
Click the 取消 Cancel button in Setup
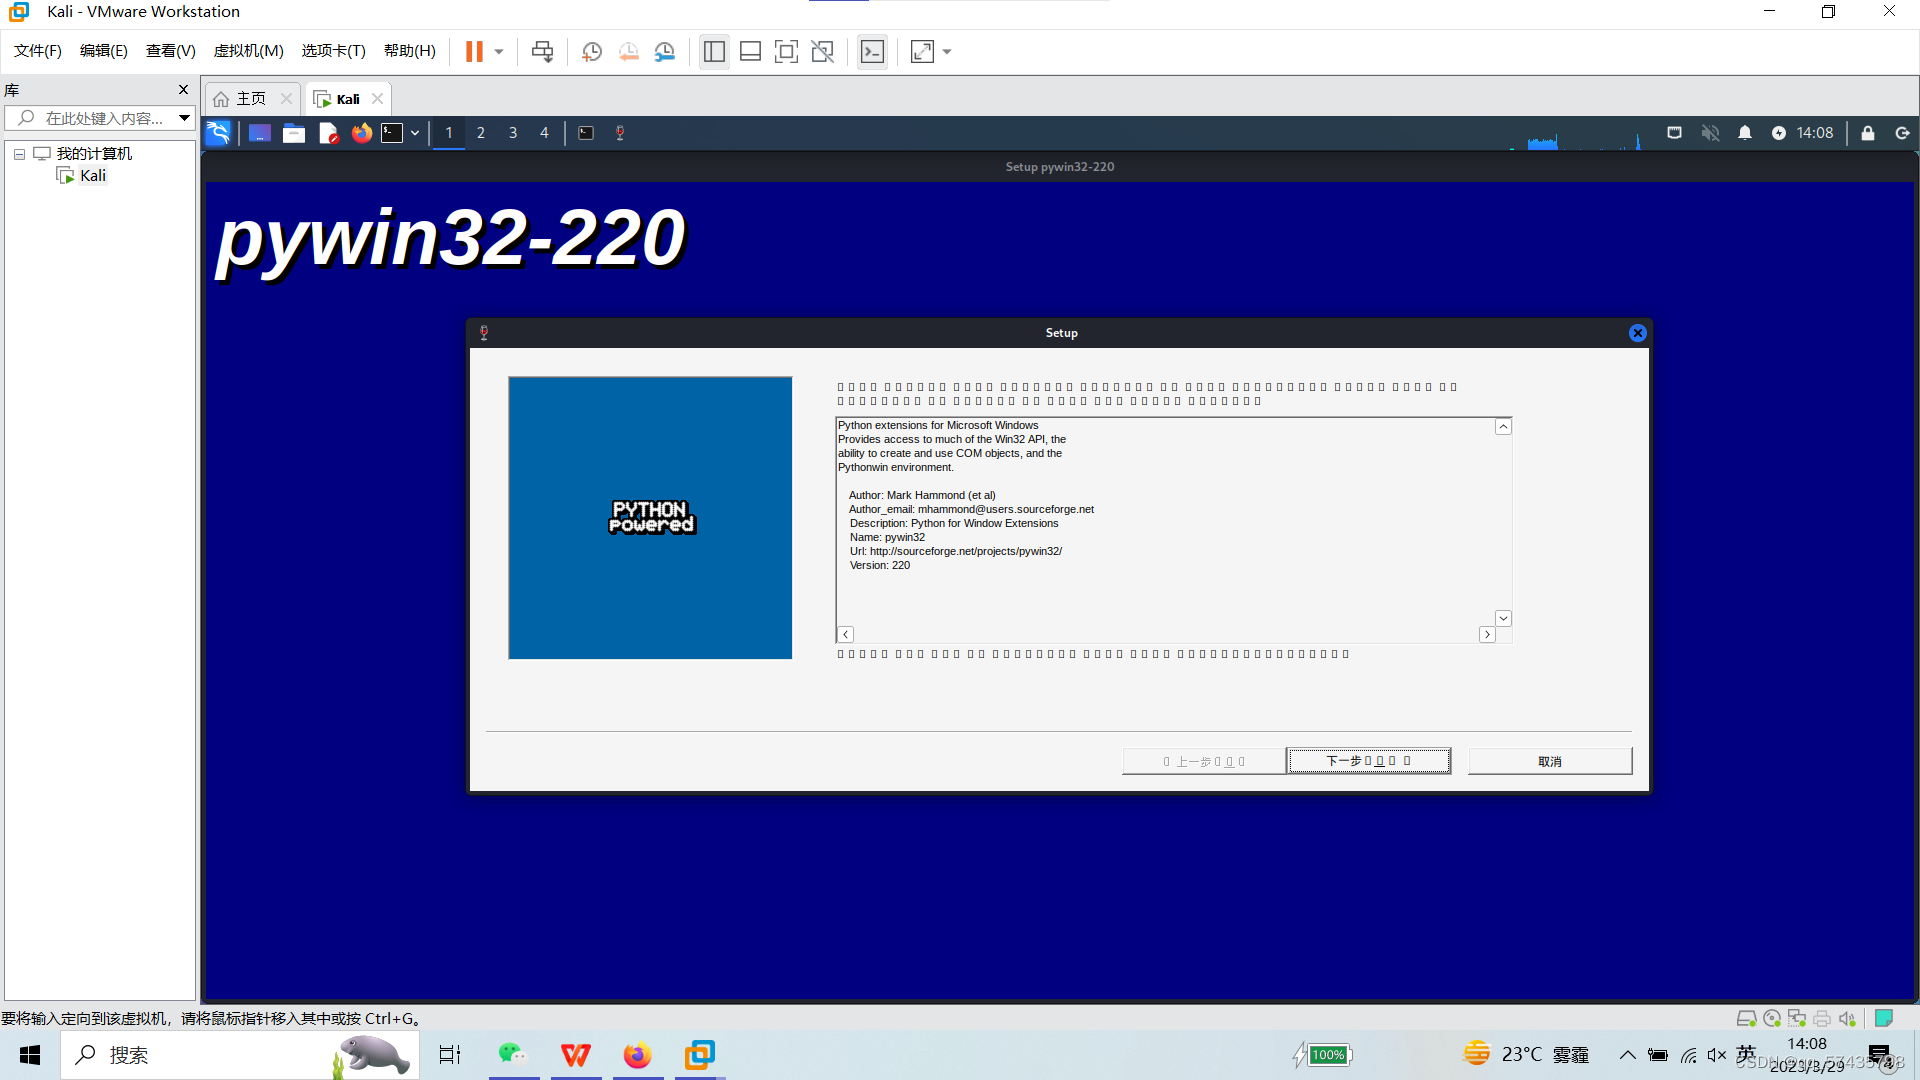click(1550, 761)
